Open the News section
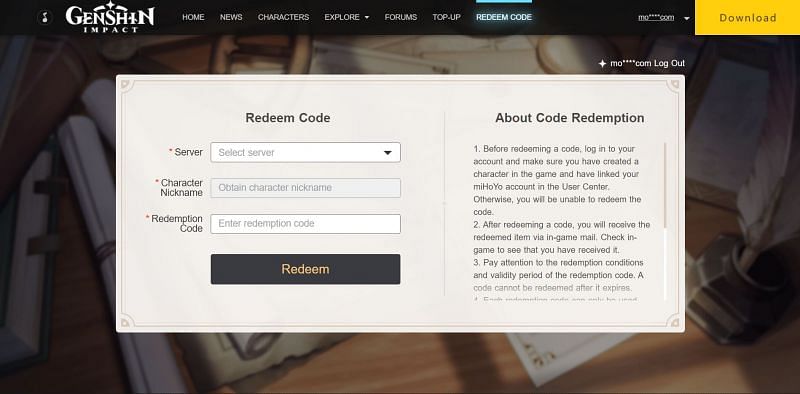800x394 pixels. tap(231, 17)
